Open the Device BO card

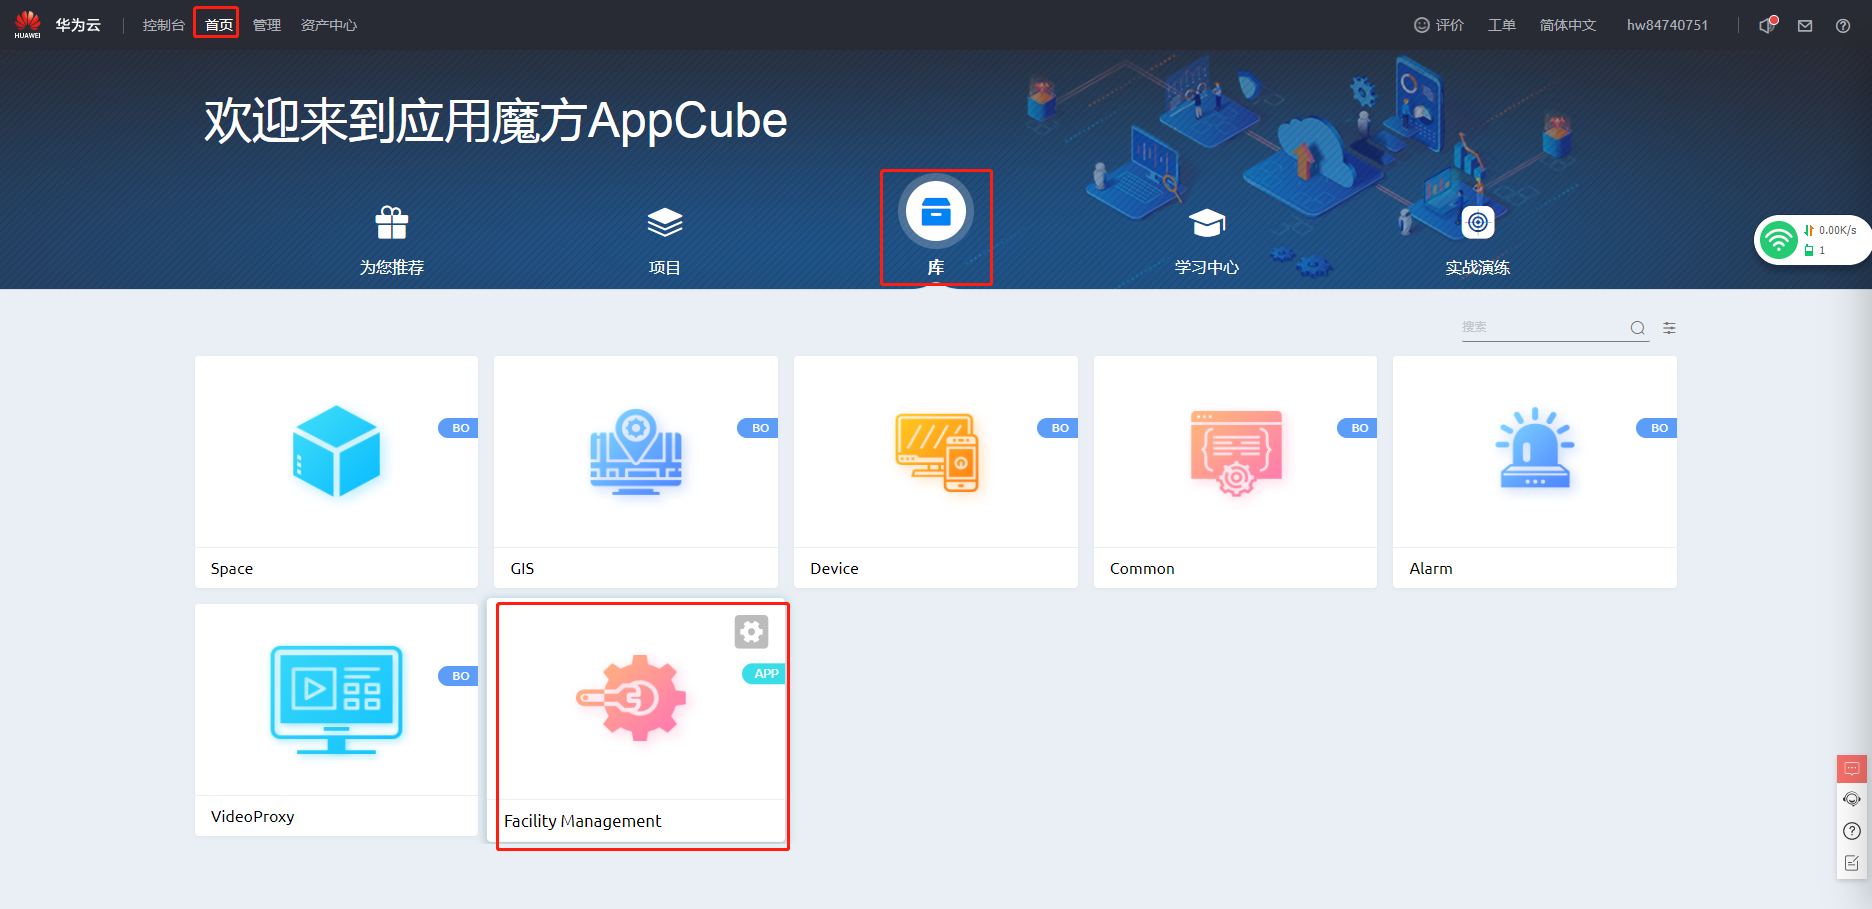(x=936, y=472)
